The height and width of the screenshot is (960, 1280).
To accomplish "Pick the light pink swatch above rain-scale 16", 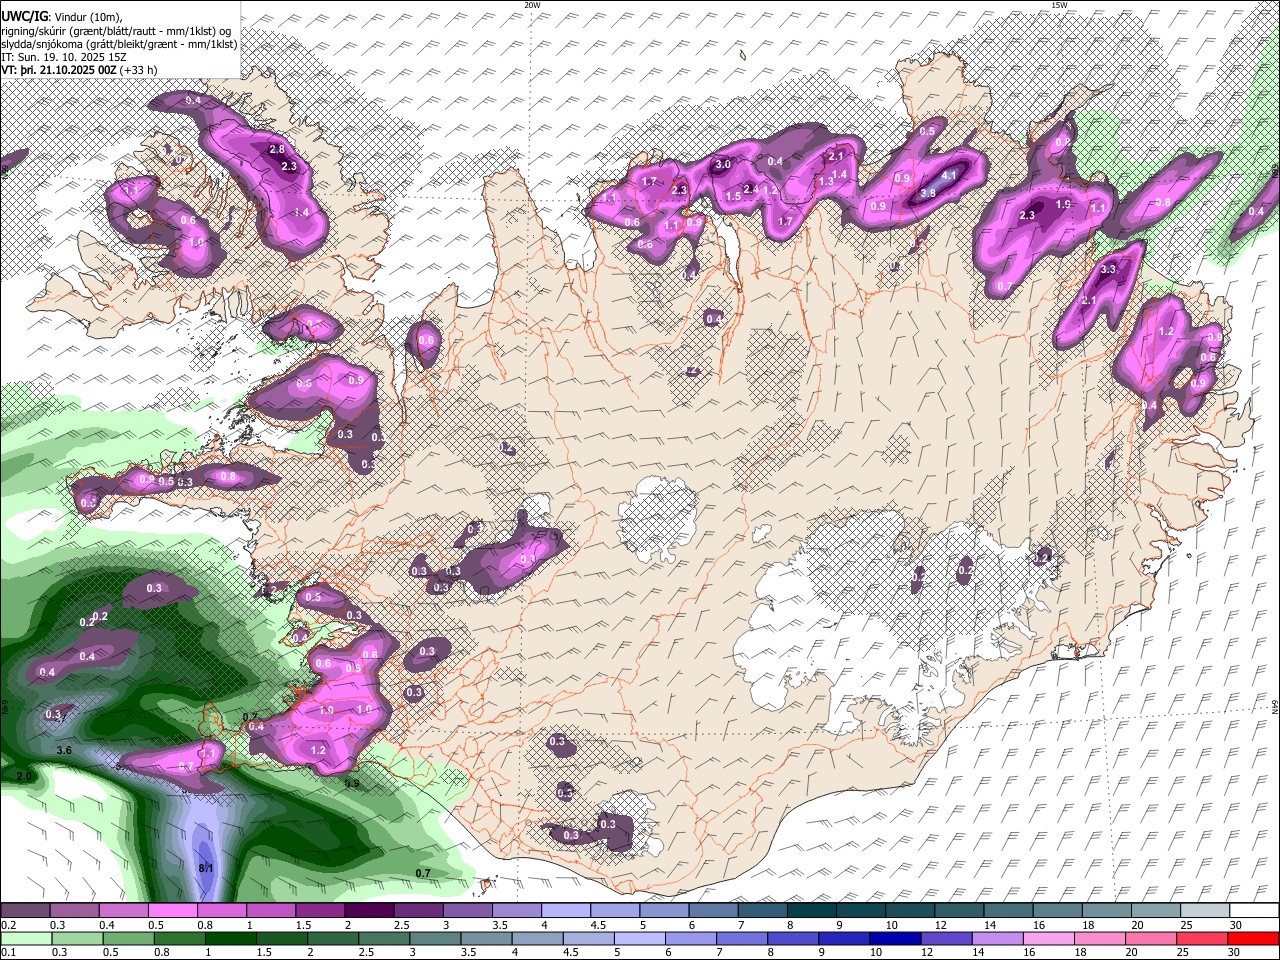I will [x=1048, y=938].
